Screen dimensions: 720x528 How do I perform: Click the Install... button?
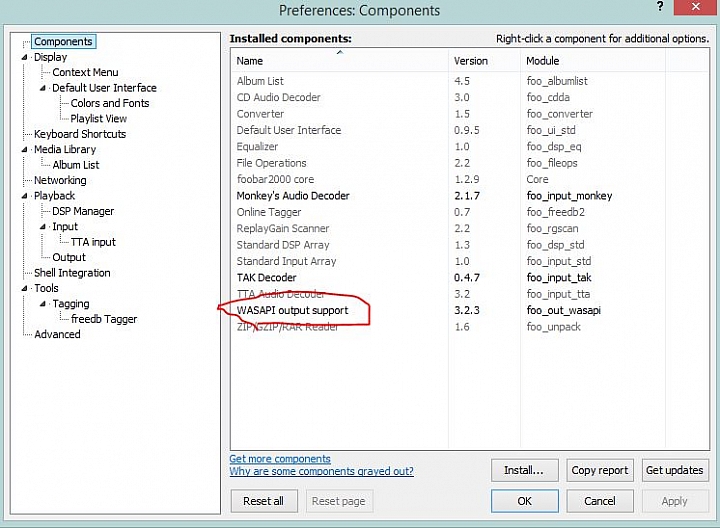(x=524, y=470)
